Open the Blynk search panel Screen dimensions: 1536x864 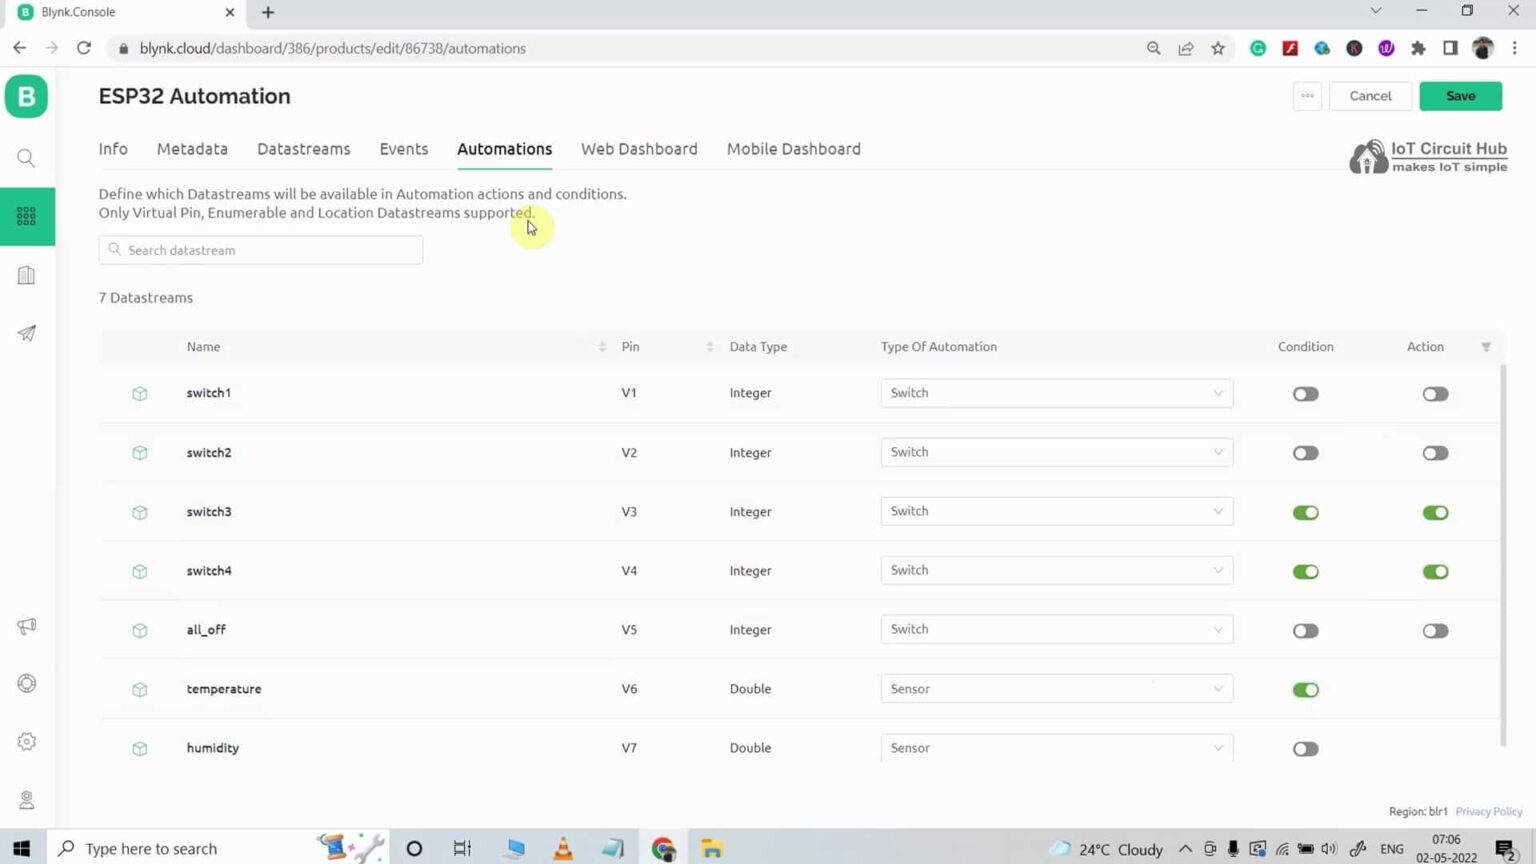point(27,157)
